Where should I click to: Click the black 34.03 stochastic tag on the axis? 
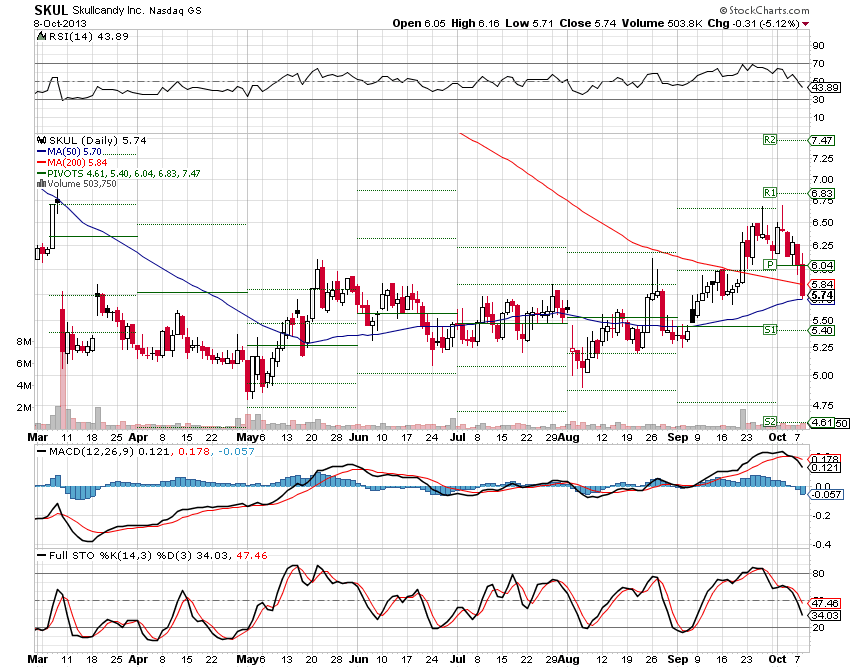click(825, 615)
